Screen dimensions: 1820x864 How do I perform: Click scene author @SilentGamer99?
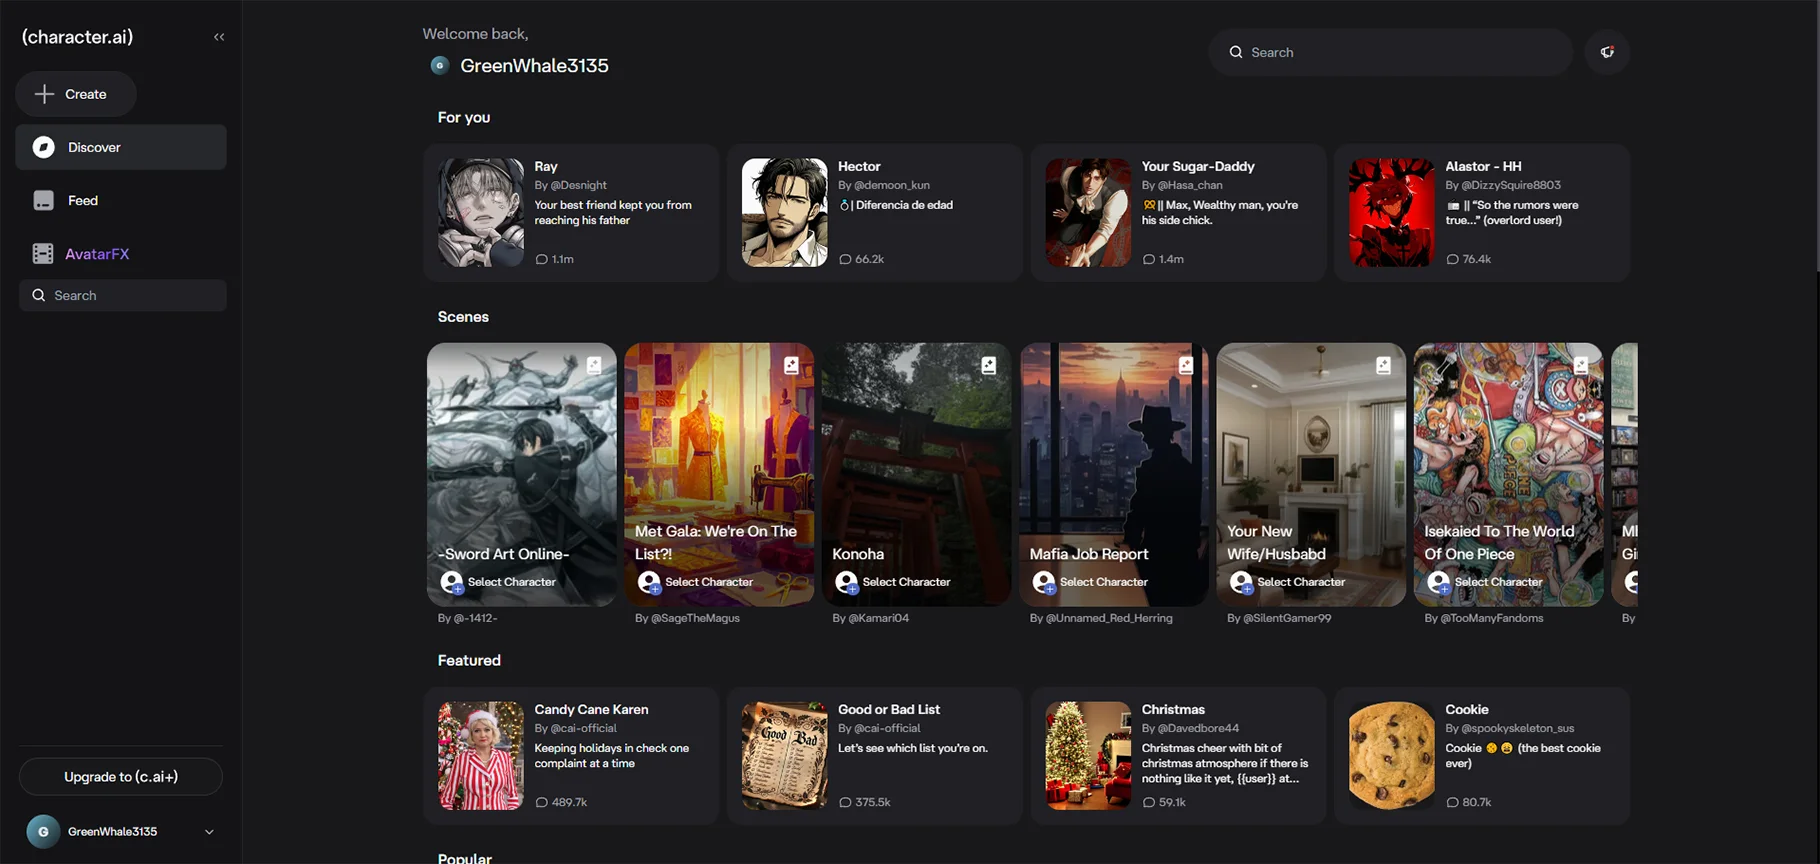tap(1287, 618)
